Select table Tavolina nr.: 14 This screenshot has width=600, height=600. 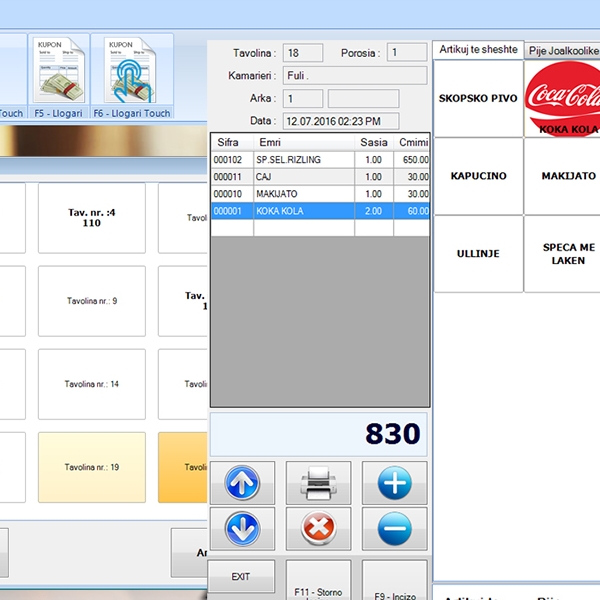coord(92,384)
